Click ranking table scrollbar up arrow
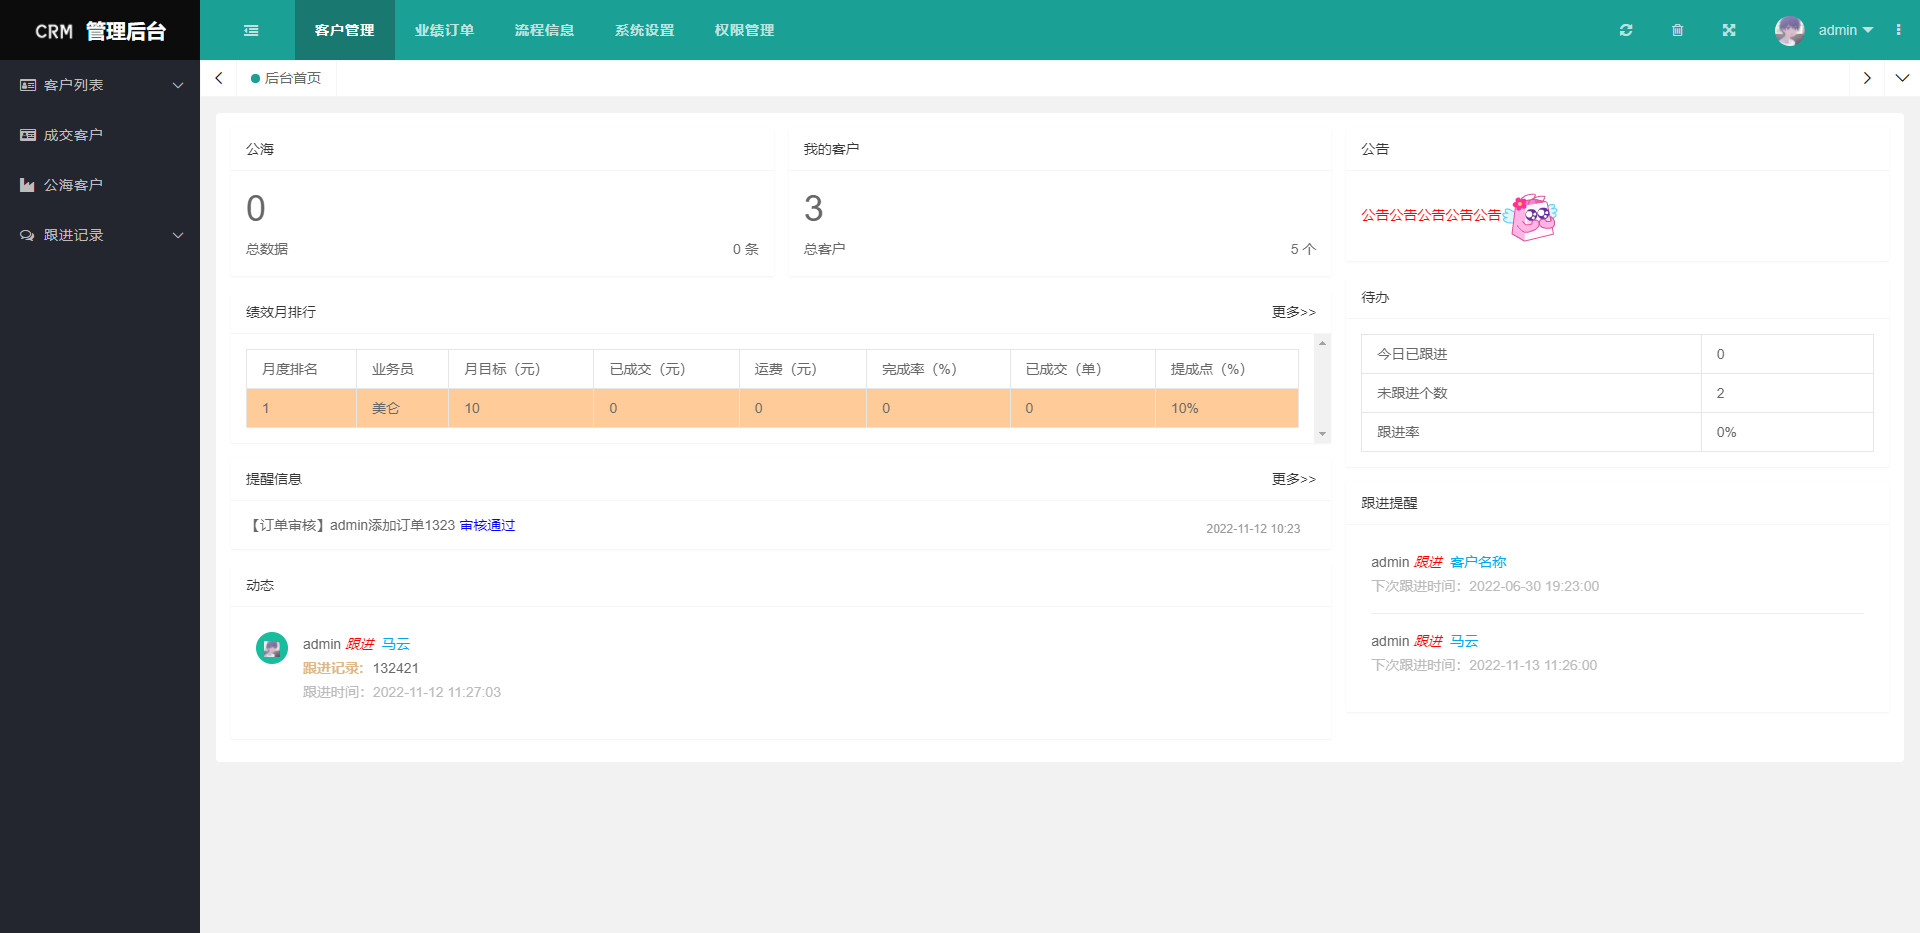 (x=1322, y=343)
